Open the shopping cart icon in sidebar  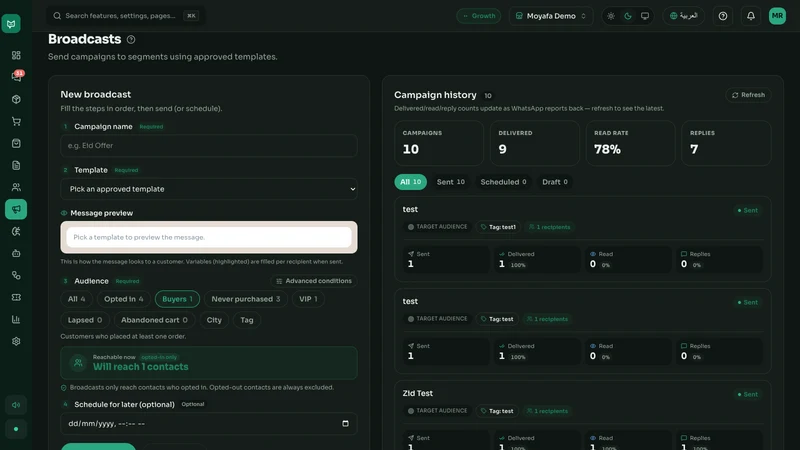point(16,121)
